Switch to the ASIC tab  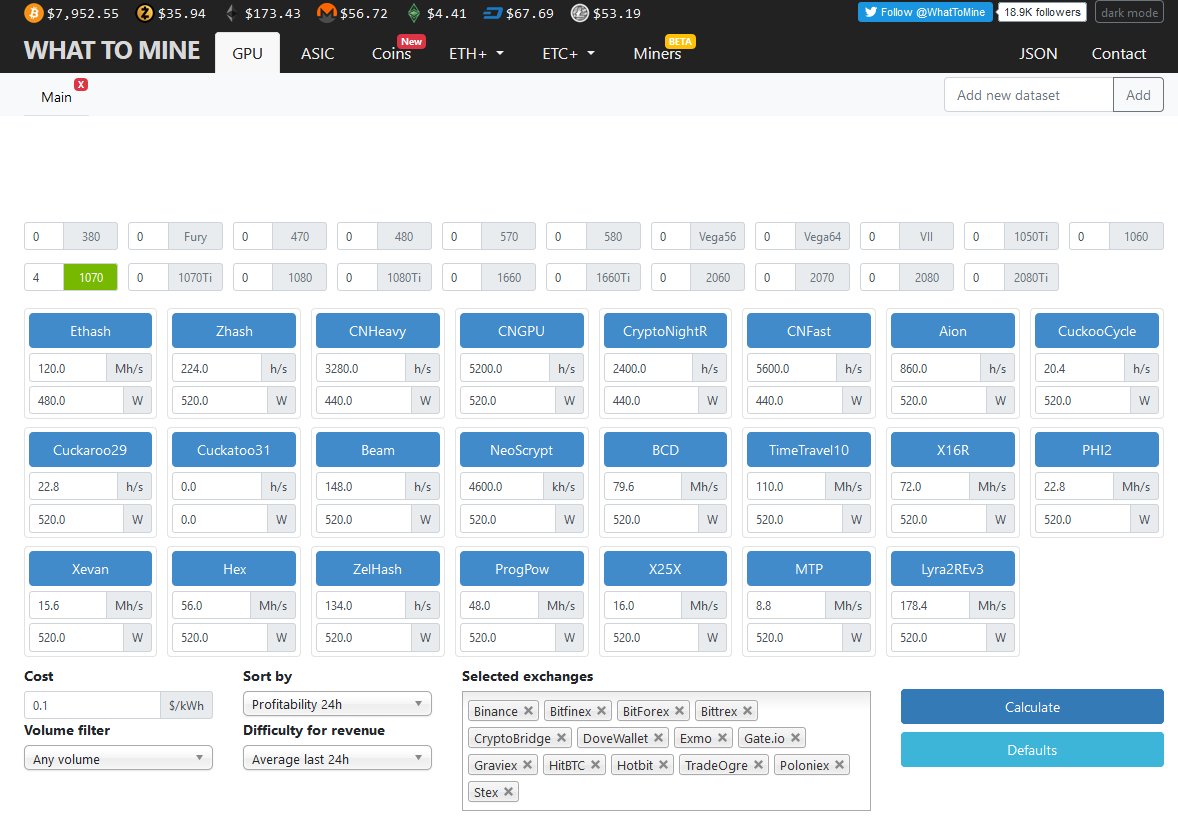pyautogui.click(x=318, y=53)
